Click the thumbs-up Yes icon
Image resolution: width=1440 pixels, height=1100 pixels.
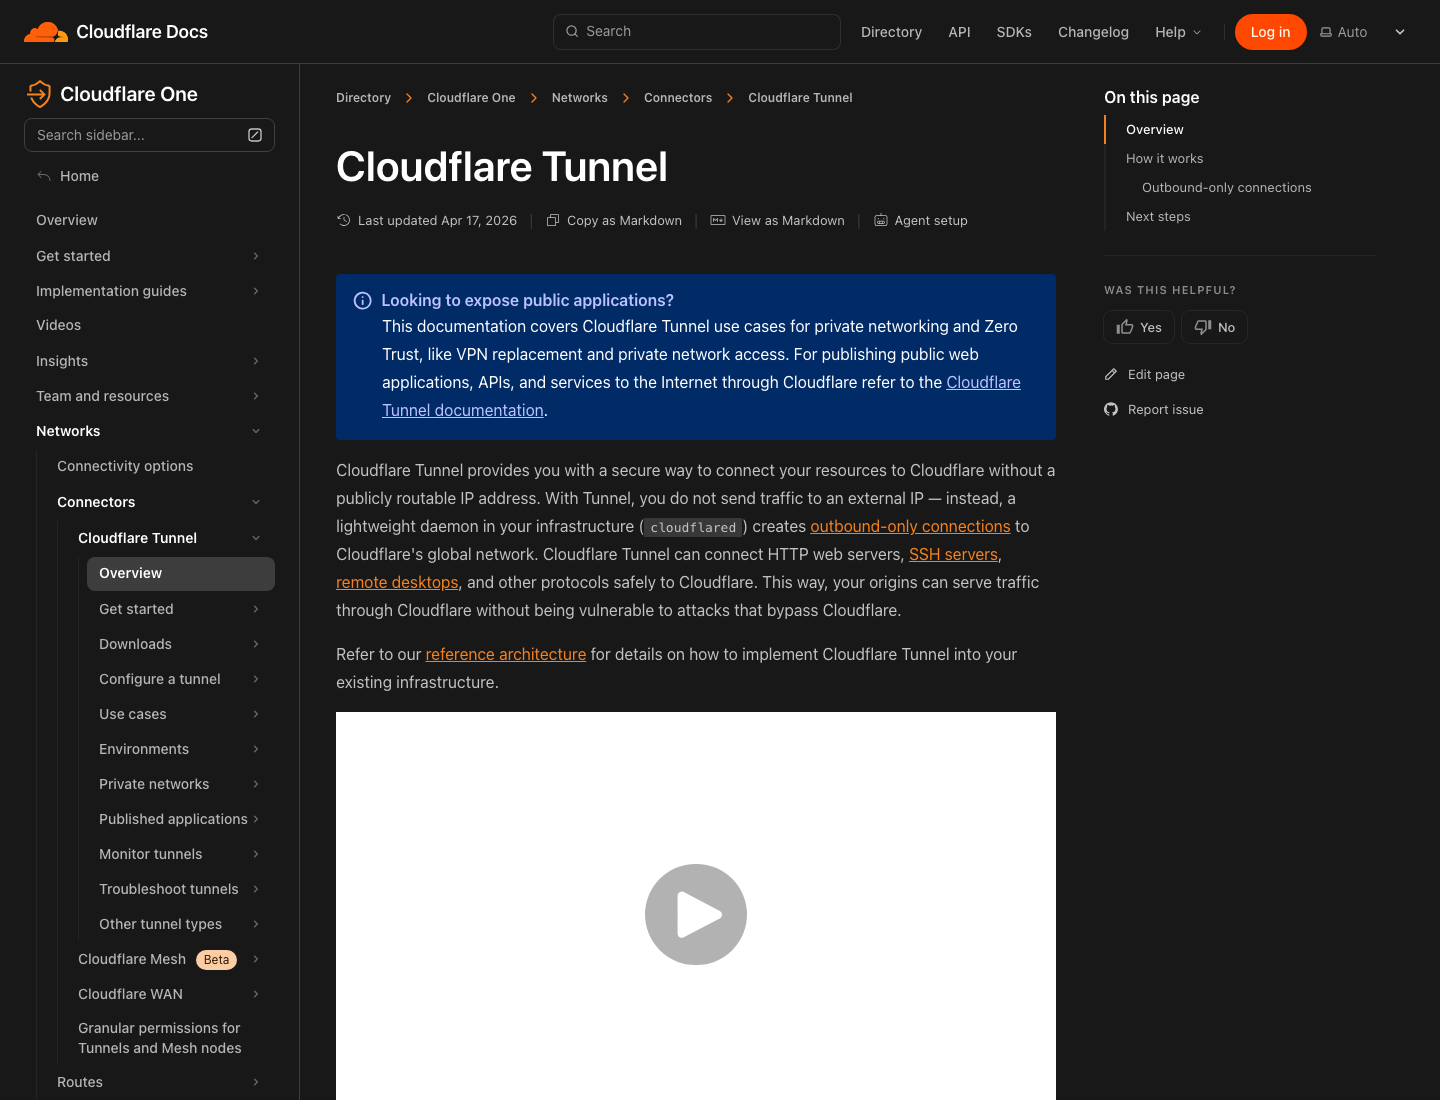click(1125, 327)
